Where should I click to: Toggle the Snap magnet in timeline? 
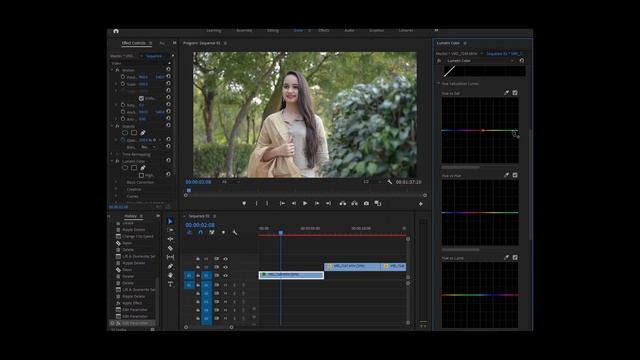point(200,233)
